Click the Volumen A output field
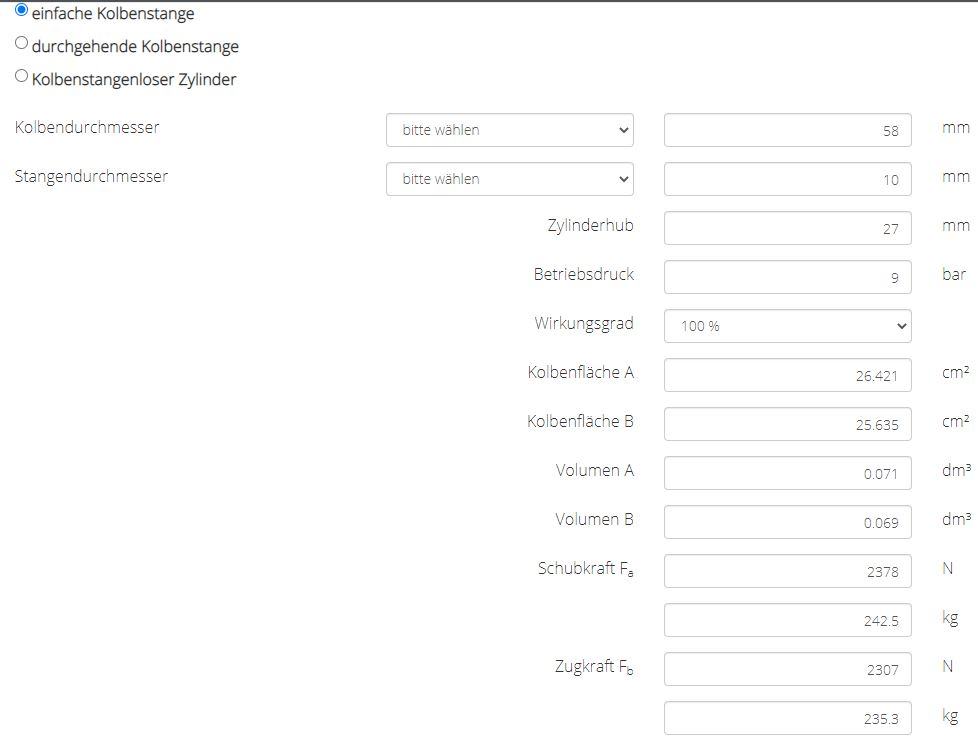 click(x=787, y=473)
